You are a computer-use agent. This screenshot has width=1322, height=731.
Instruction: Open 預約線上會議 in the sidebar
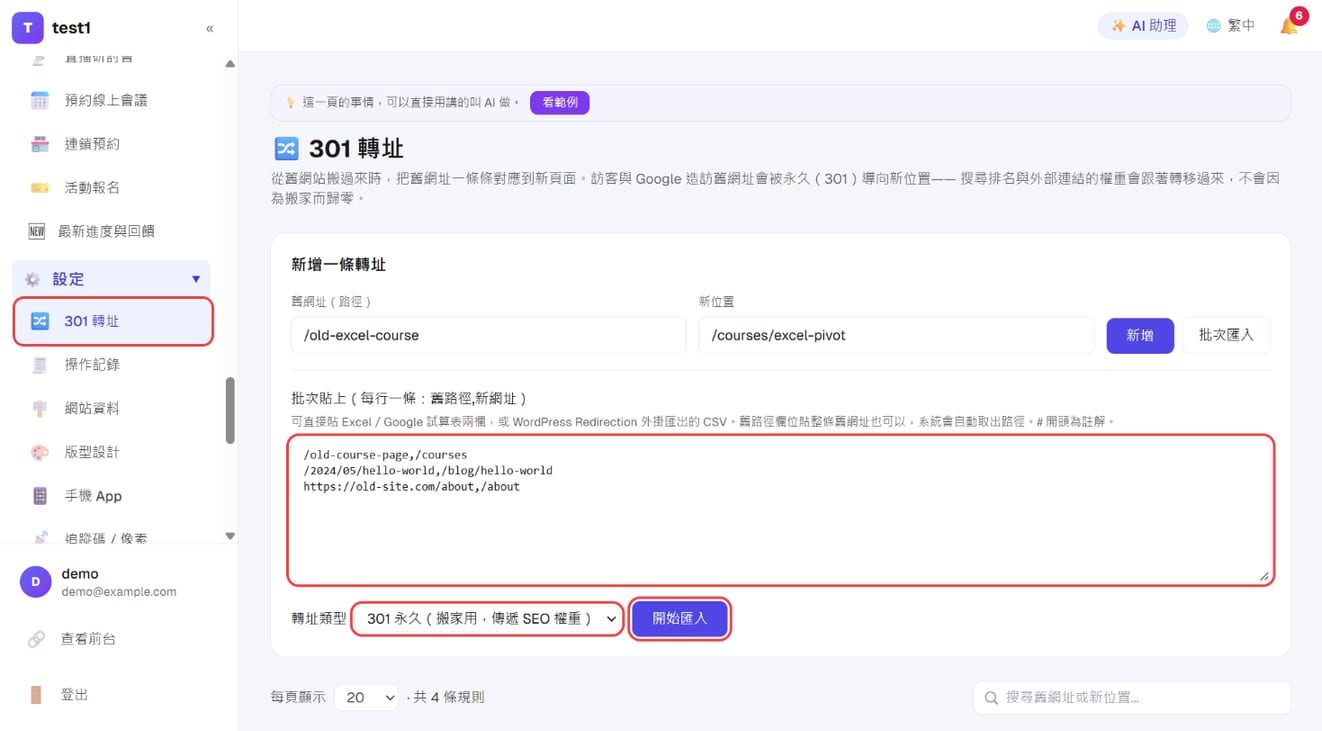pyautogui.click(x=112, y=100)
